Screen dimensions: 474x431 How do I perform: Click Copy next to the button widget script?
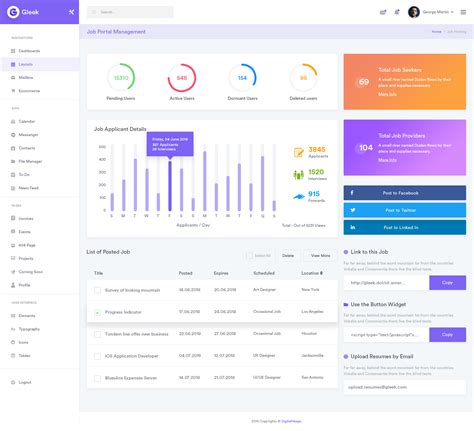(x=447, y=334)
